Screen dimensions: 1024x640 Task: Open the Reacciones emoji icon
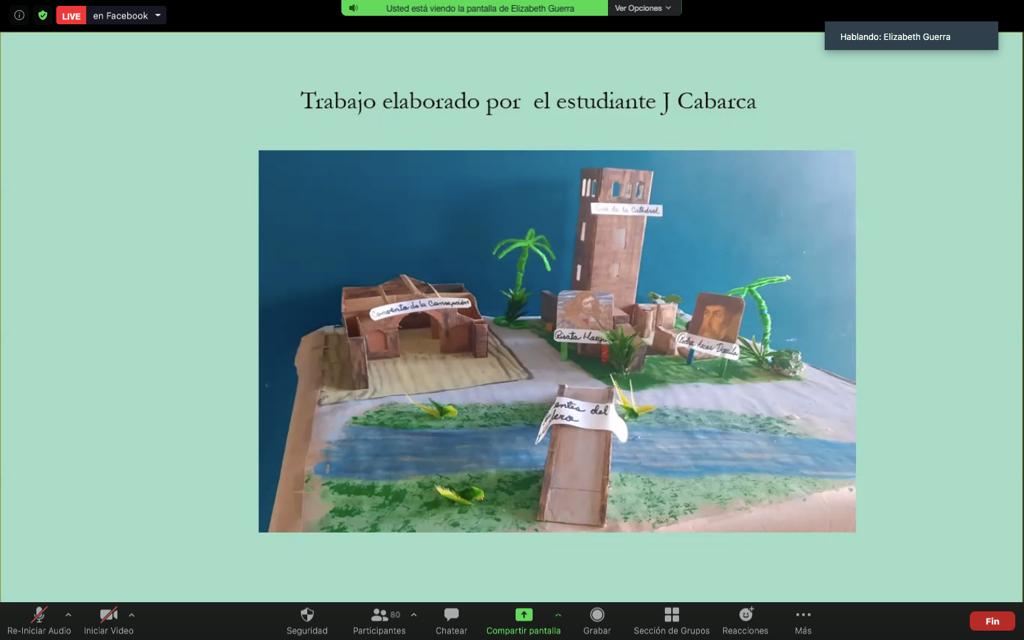click(745, 615)
